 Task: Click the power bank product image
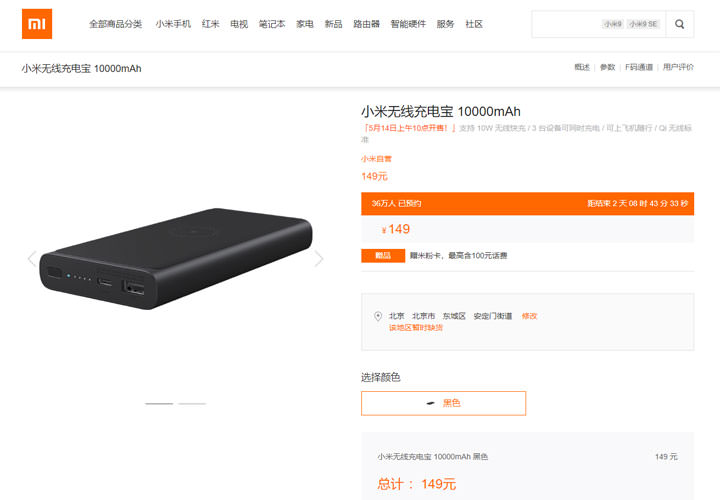[x=176, y=258]
